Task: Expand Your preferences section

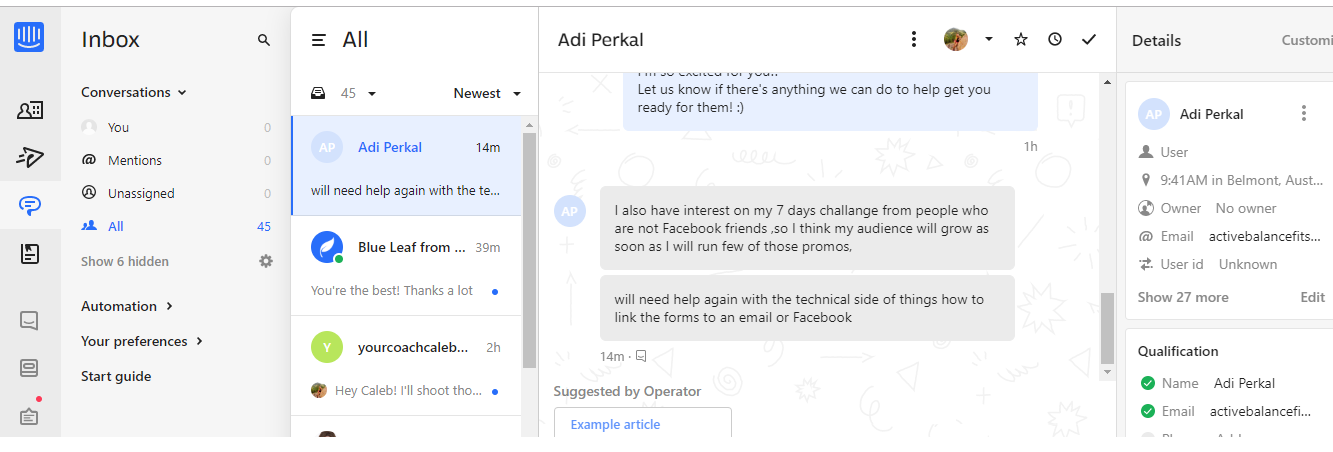Action: [x=142, y=341]
